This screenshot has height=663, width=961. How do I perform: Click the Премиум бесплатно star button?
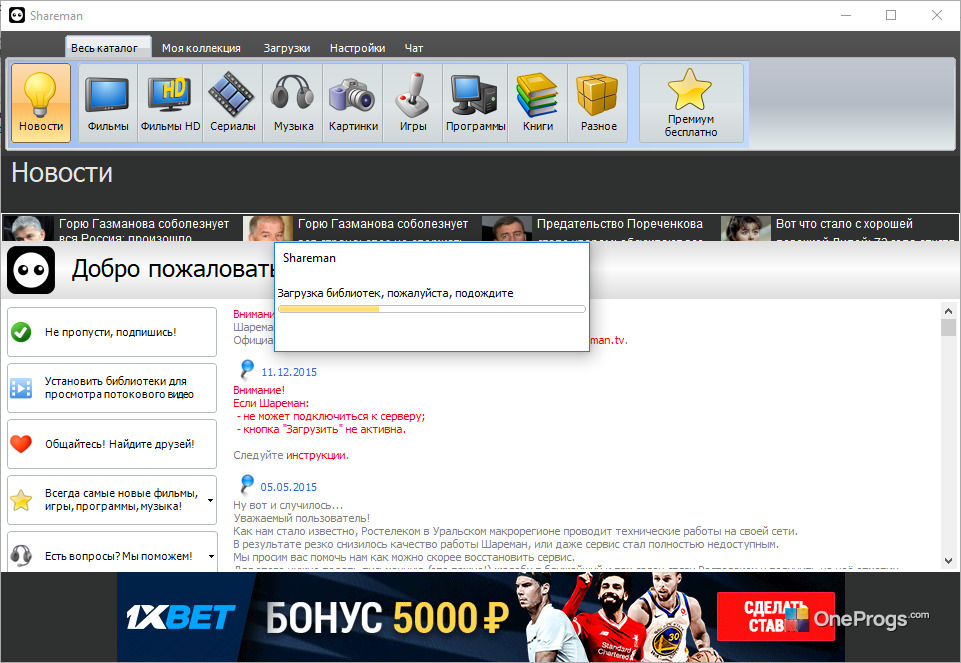coord(691,103)
